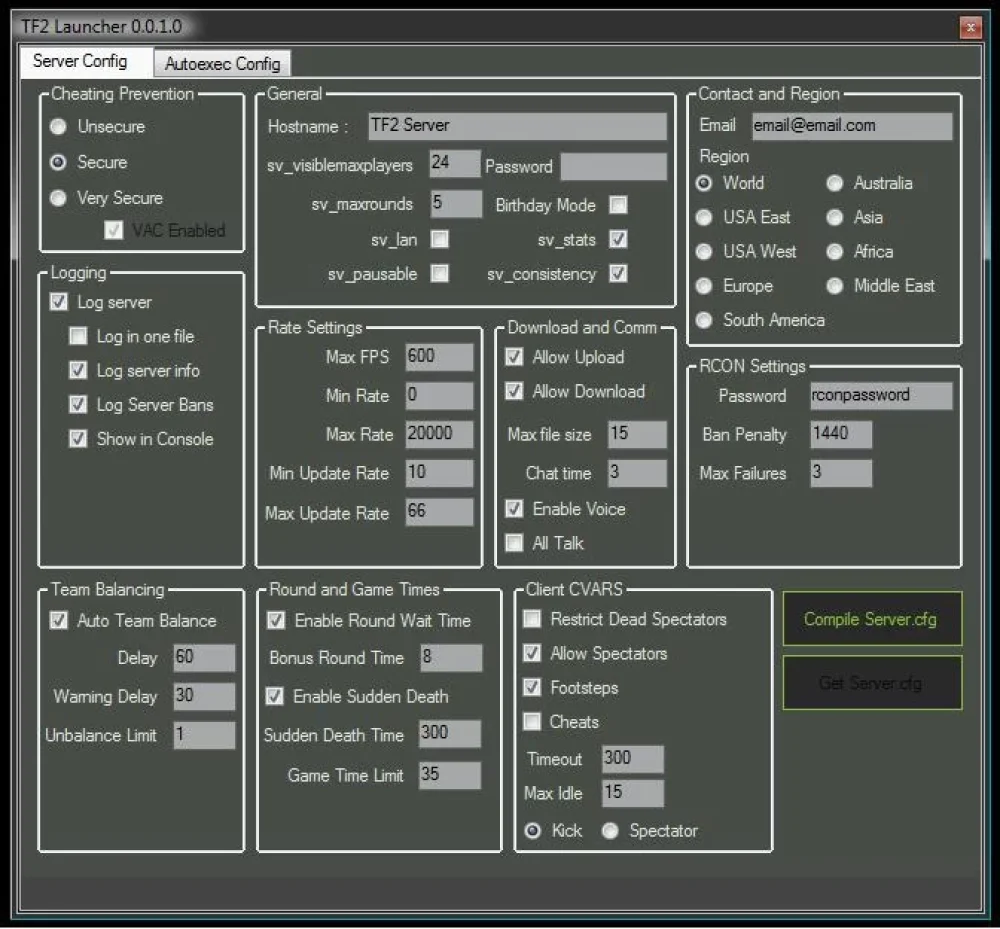Click the Max Rate field
The width and height of the screenshot is (1000, 929).
(x=439, y=434)
